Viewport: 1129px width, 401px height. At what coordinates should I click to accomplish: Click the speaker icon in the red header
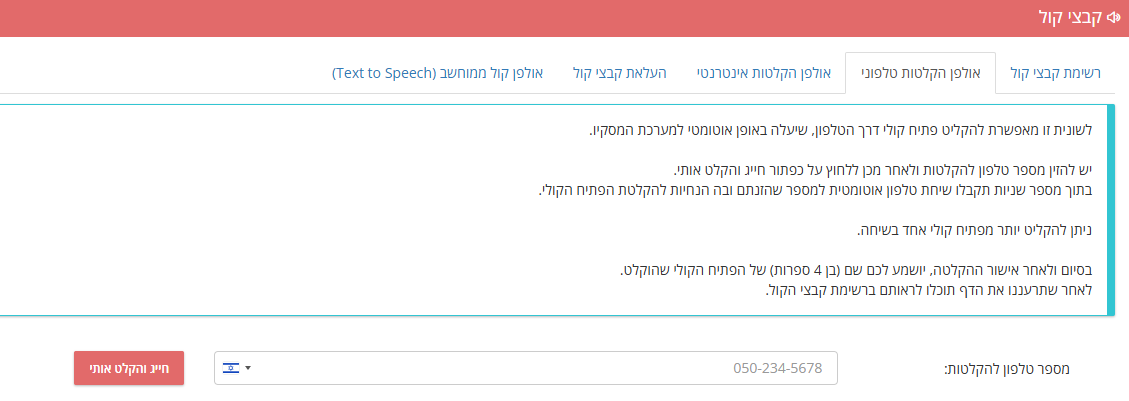1116,17
